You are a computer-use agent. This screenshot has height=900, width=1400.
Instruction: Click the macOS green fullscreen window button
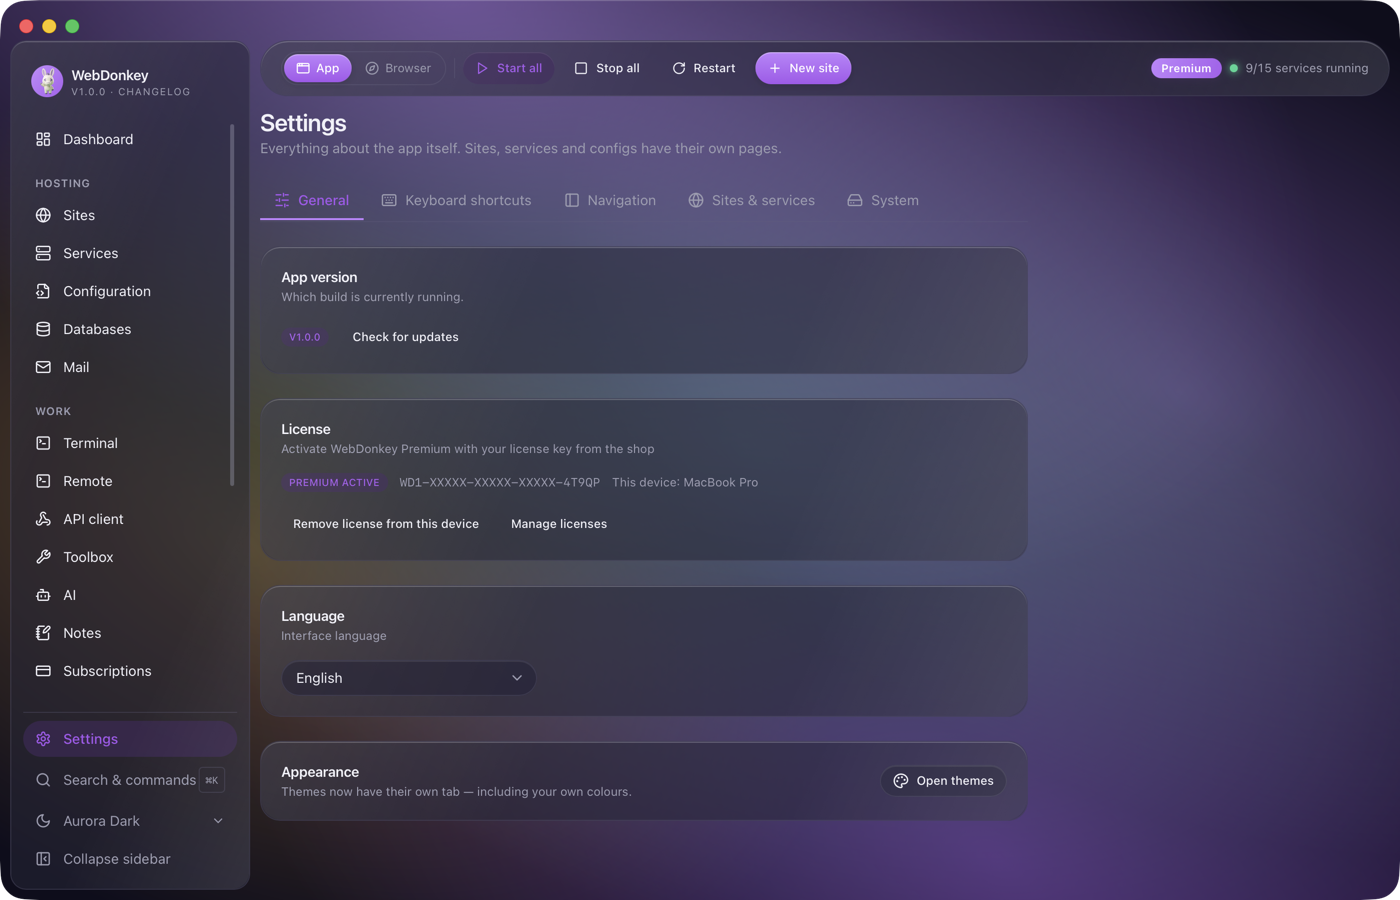pyautogui.click(x=72, y=26)
